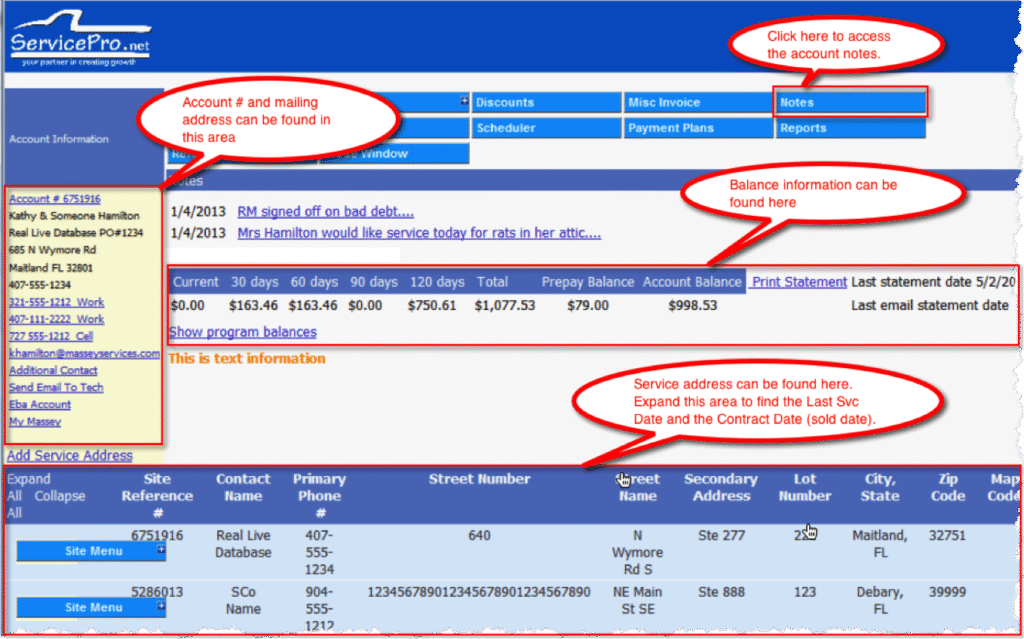
Task: Collapse All service addresses
Action: pyautogui.click(x=60, y=496)
